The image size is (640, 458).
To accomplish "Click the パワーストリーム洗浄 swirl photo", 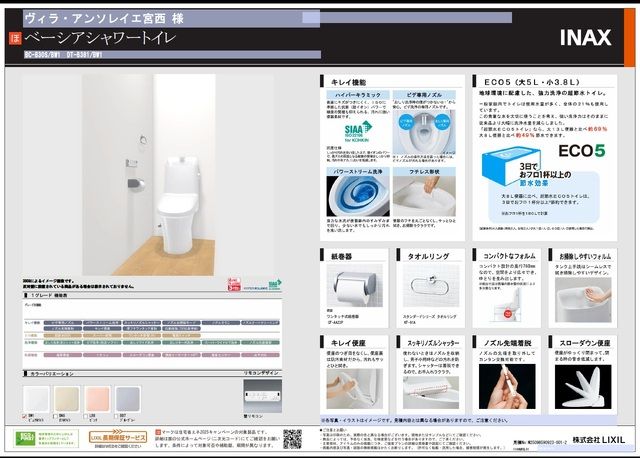I will [358, 196].
